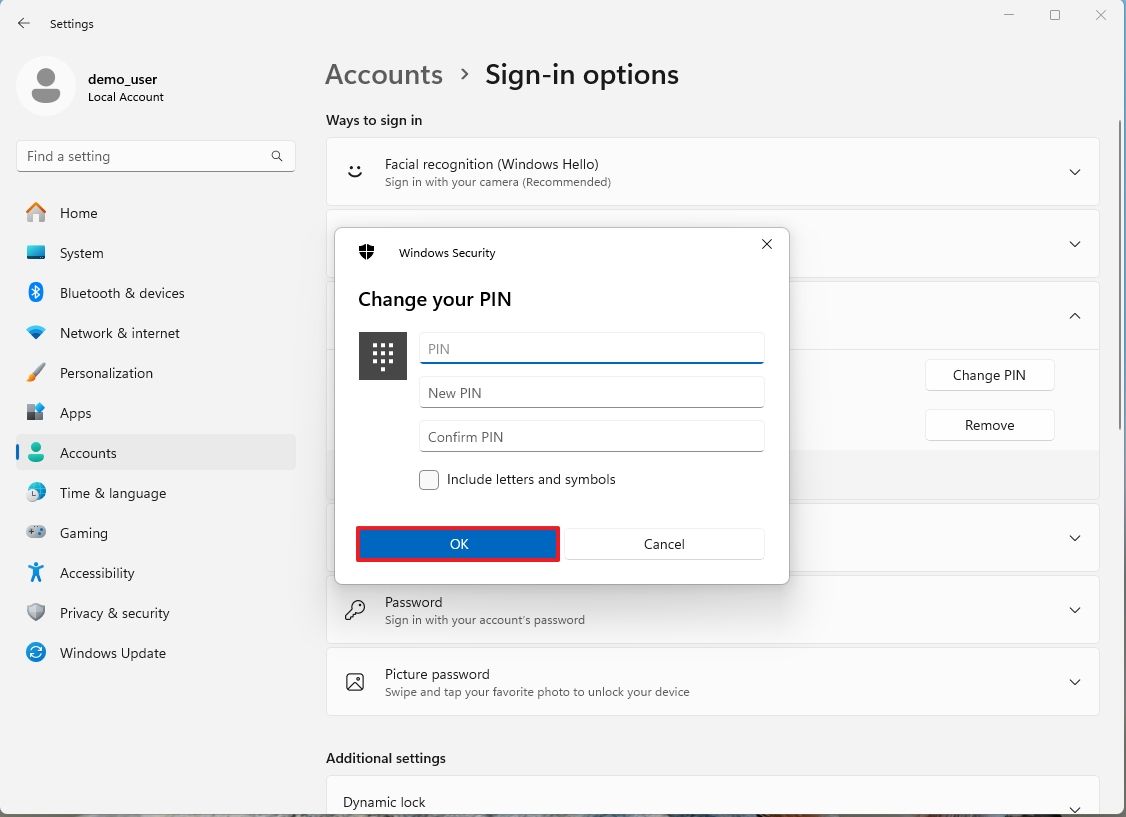Click the Remove PIN button
Viewport: 1126px width, 817px height.
coord(989,425)
